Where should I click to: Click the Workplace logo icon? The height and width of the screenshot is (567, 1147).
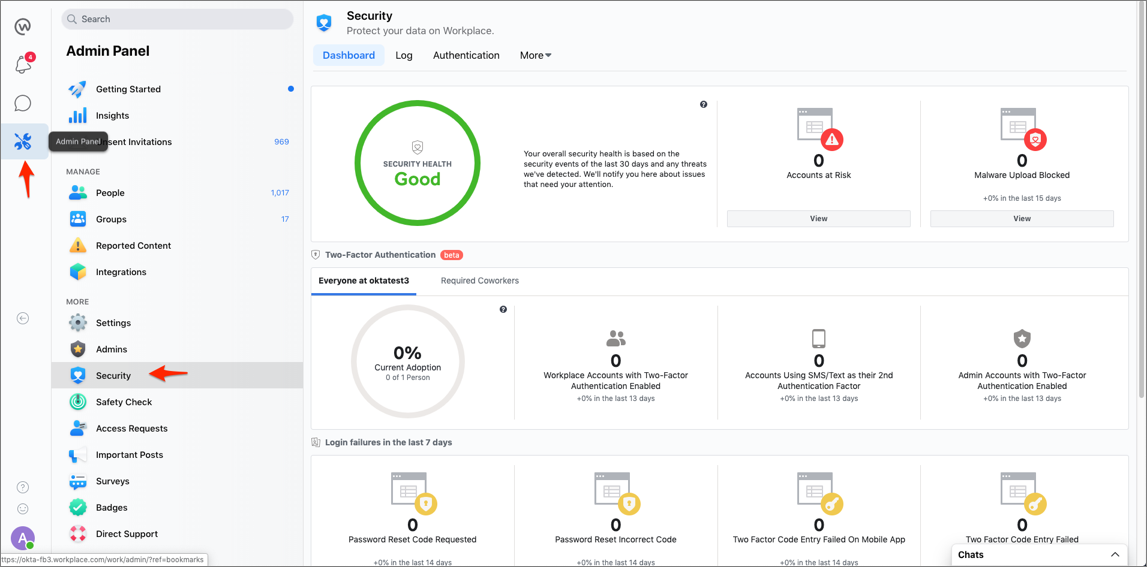pyautogui.click(x=22, y=26)
